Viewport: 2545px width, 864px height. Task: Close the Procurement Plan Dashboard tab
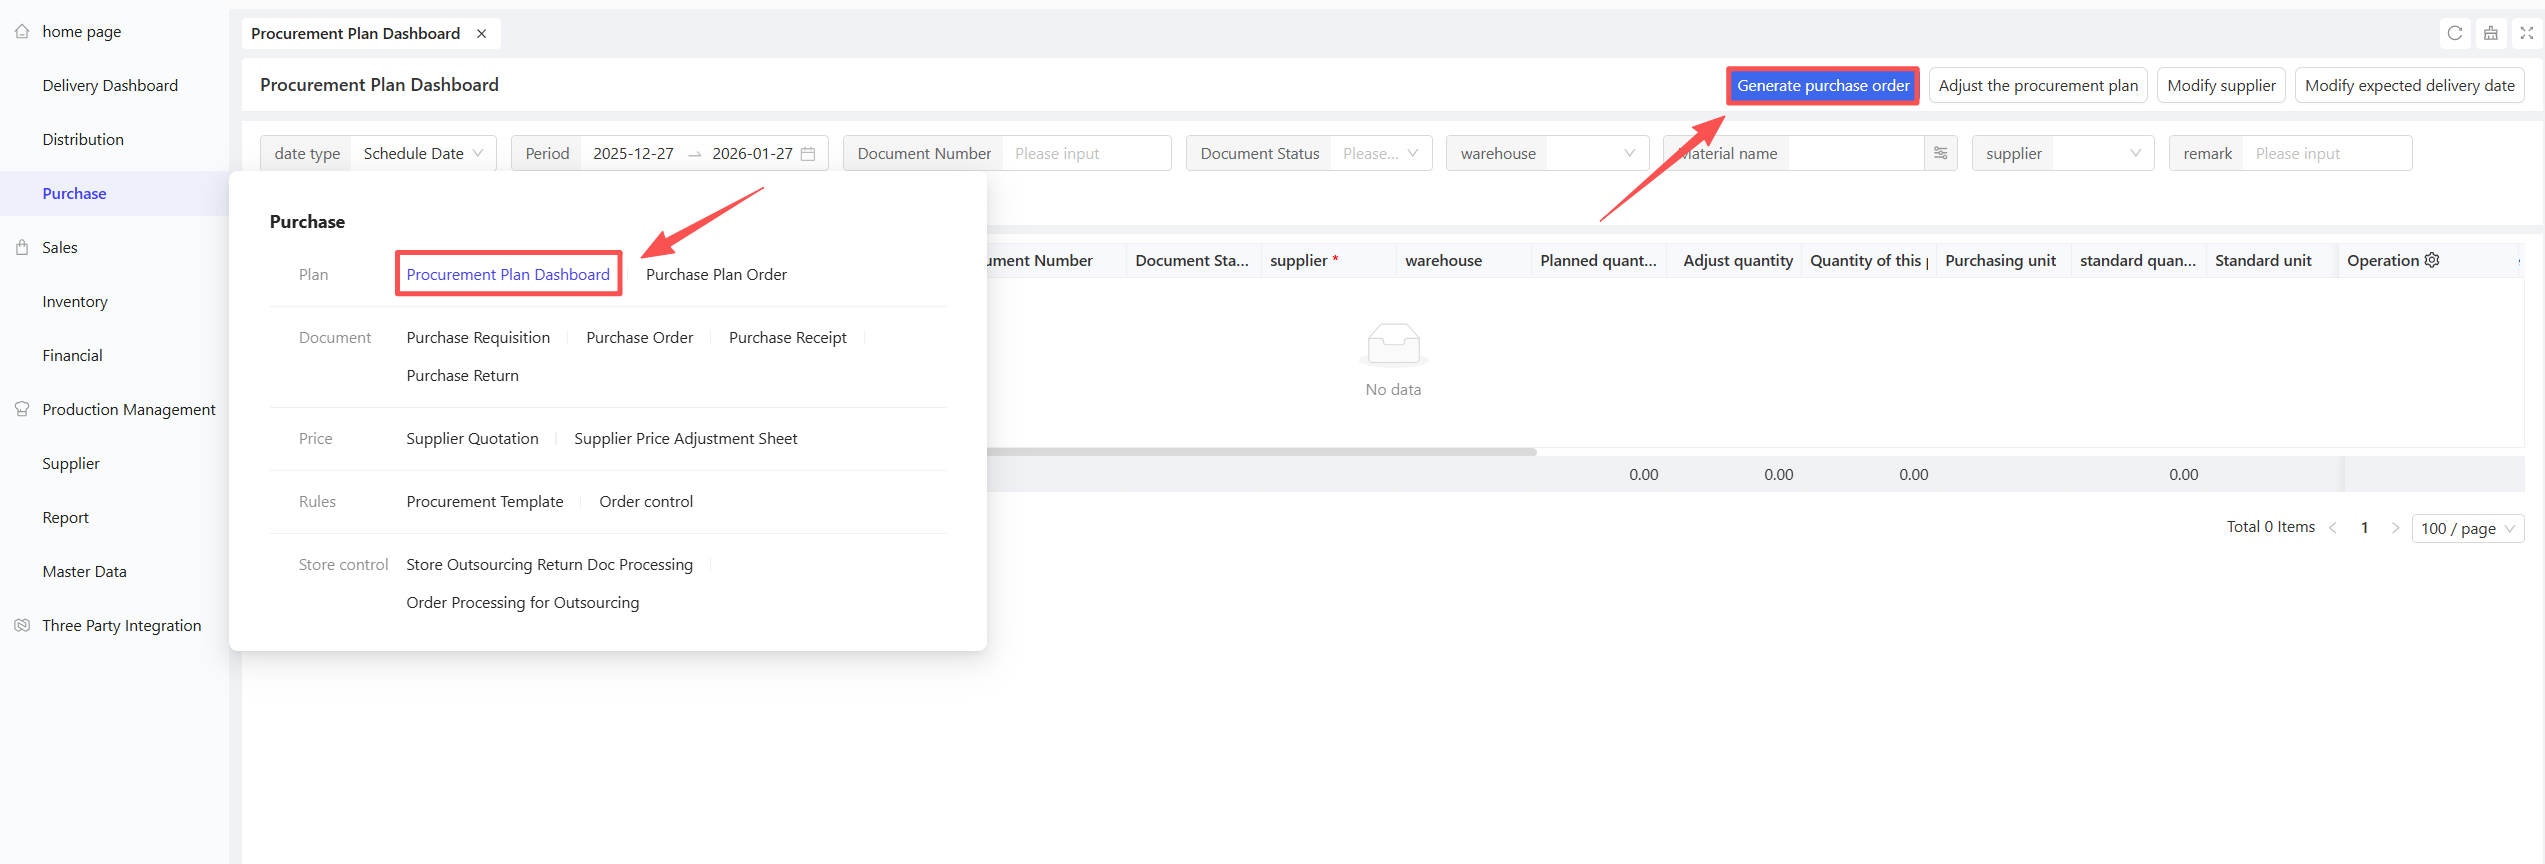tap(482, 34)
